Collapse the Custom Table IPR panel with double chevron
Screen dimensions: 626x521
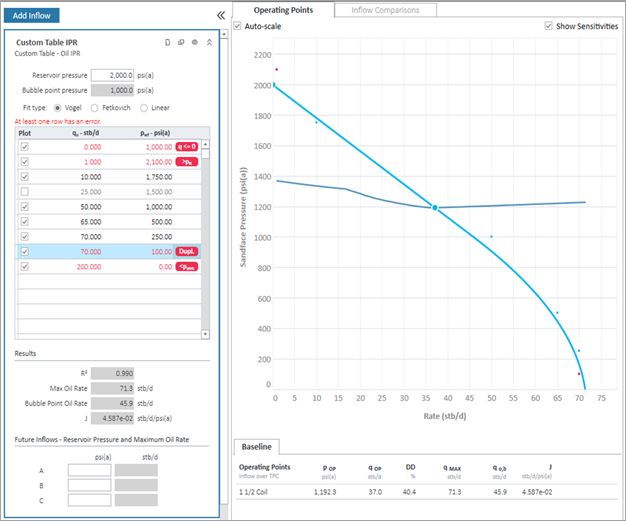click(x=209, y=42)
